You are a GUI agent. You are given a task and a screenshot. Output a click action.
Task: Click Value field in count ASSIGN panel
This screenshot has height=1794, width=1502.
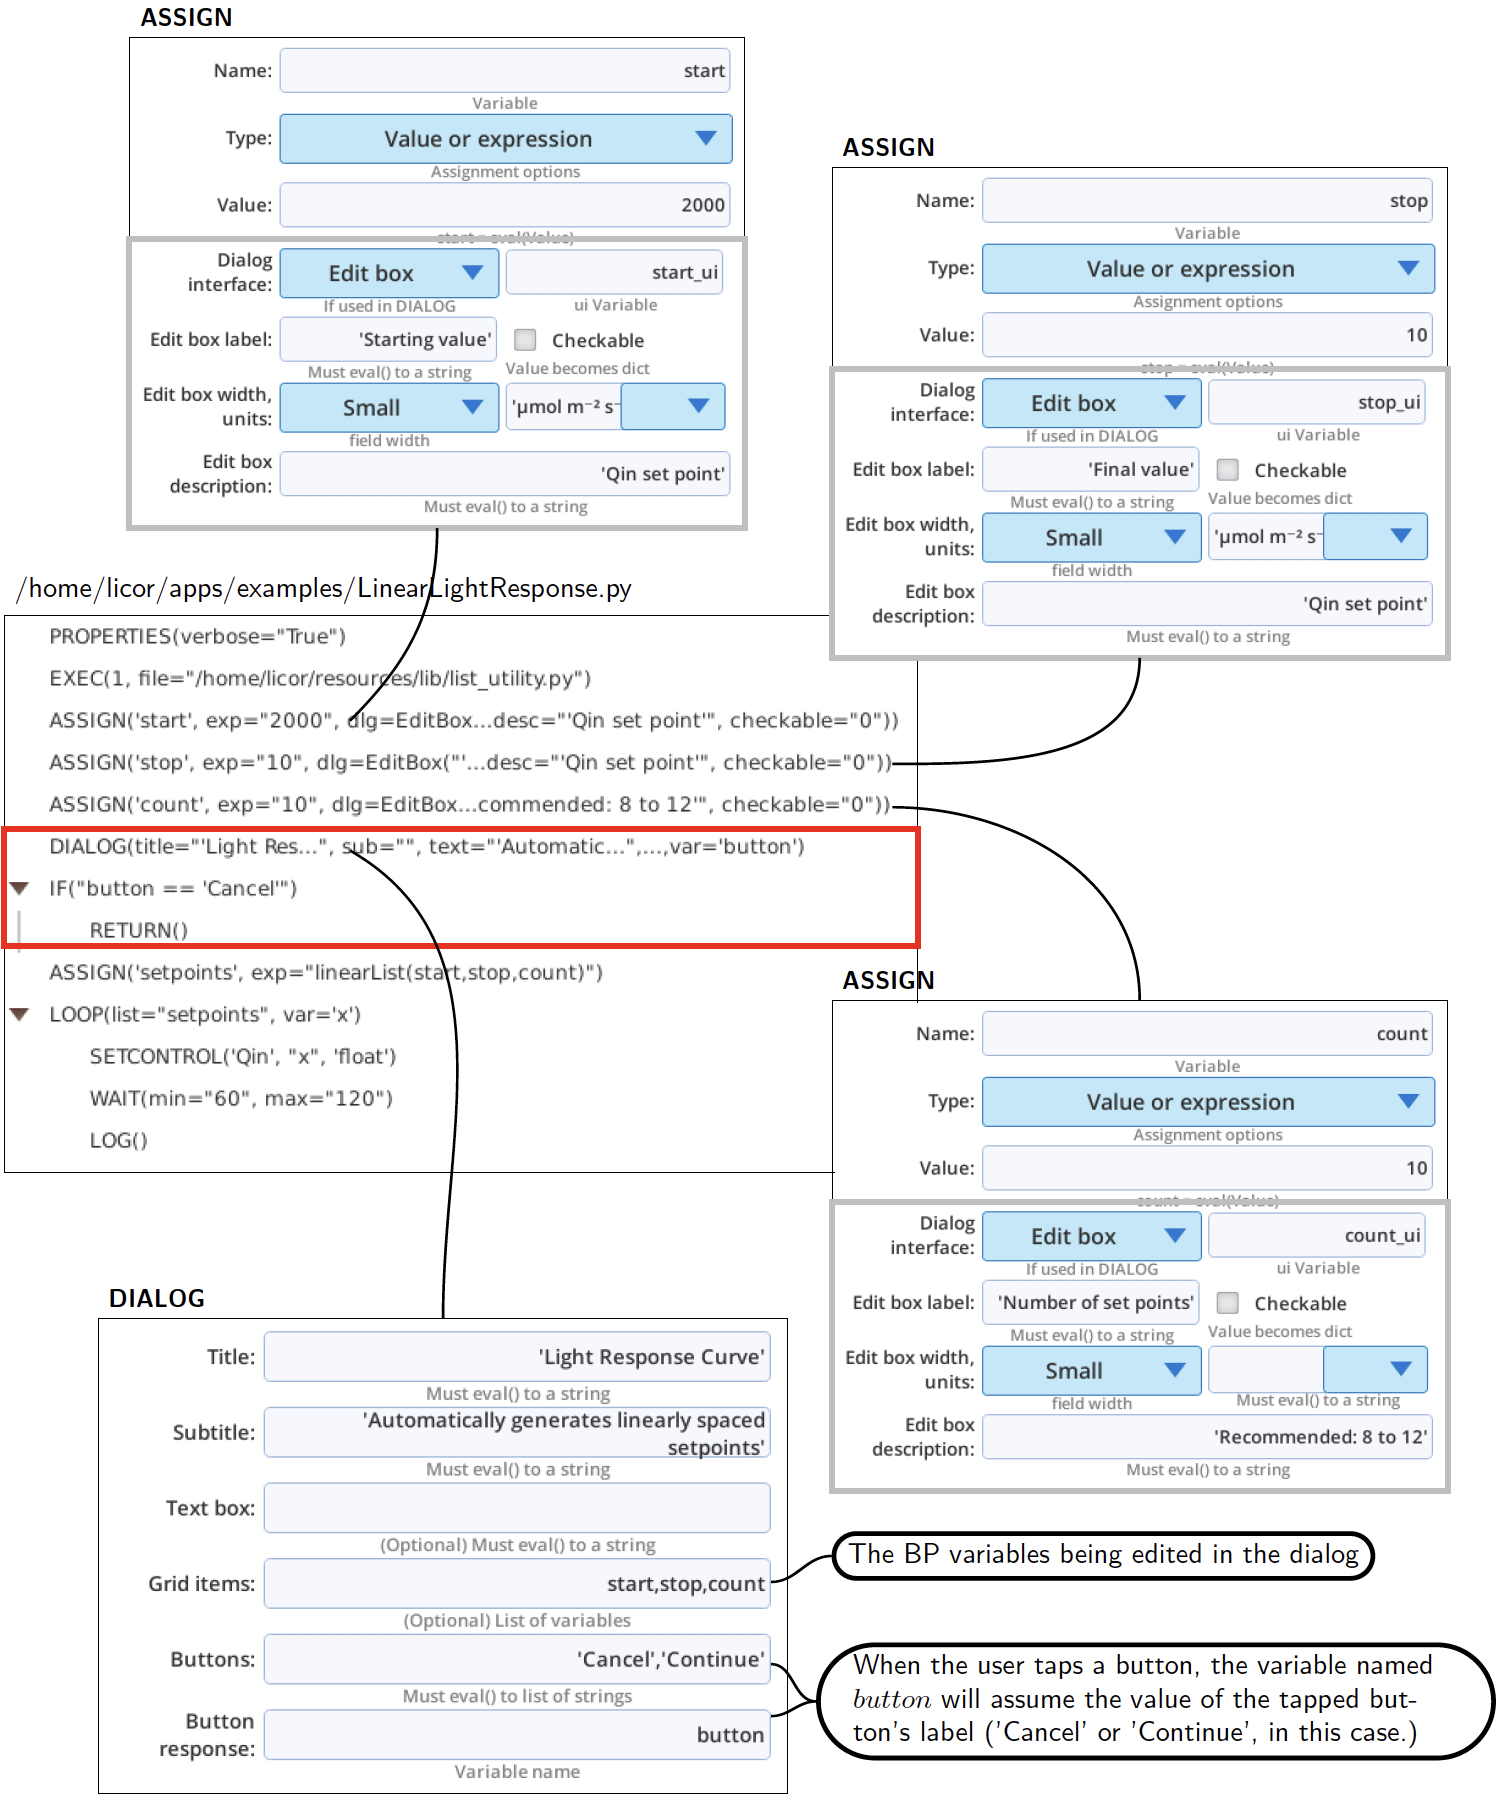1207,1168
